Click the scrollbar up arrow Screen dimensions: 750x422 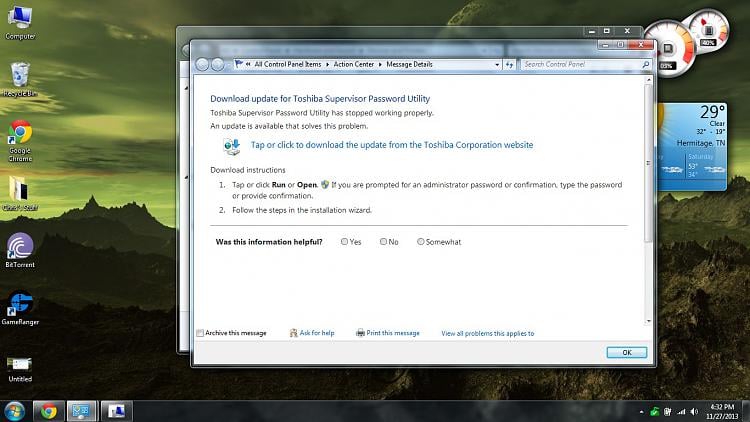tap(649, 80)
